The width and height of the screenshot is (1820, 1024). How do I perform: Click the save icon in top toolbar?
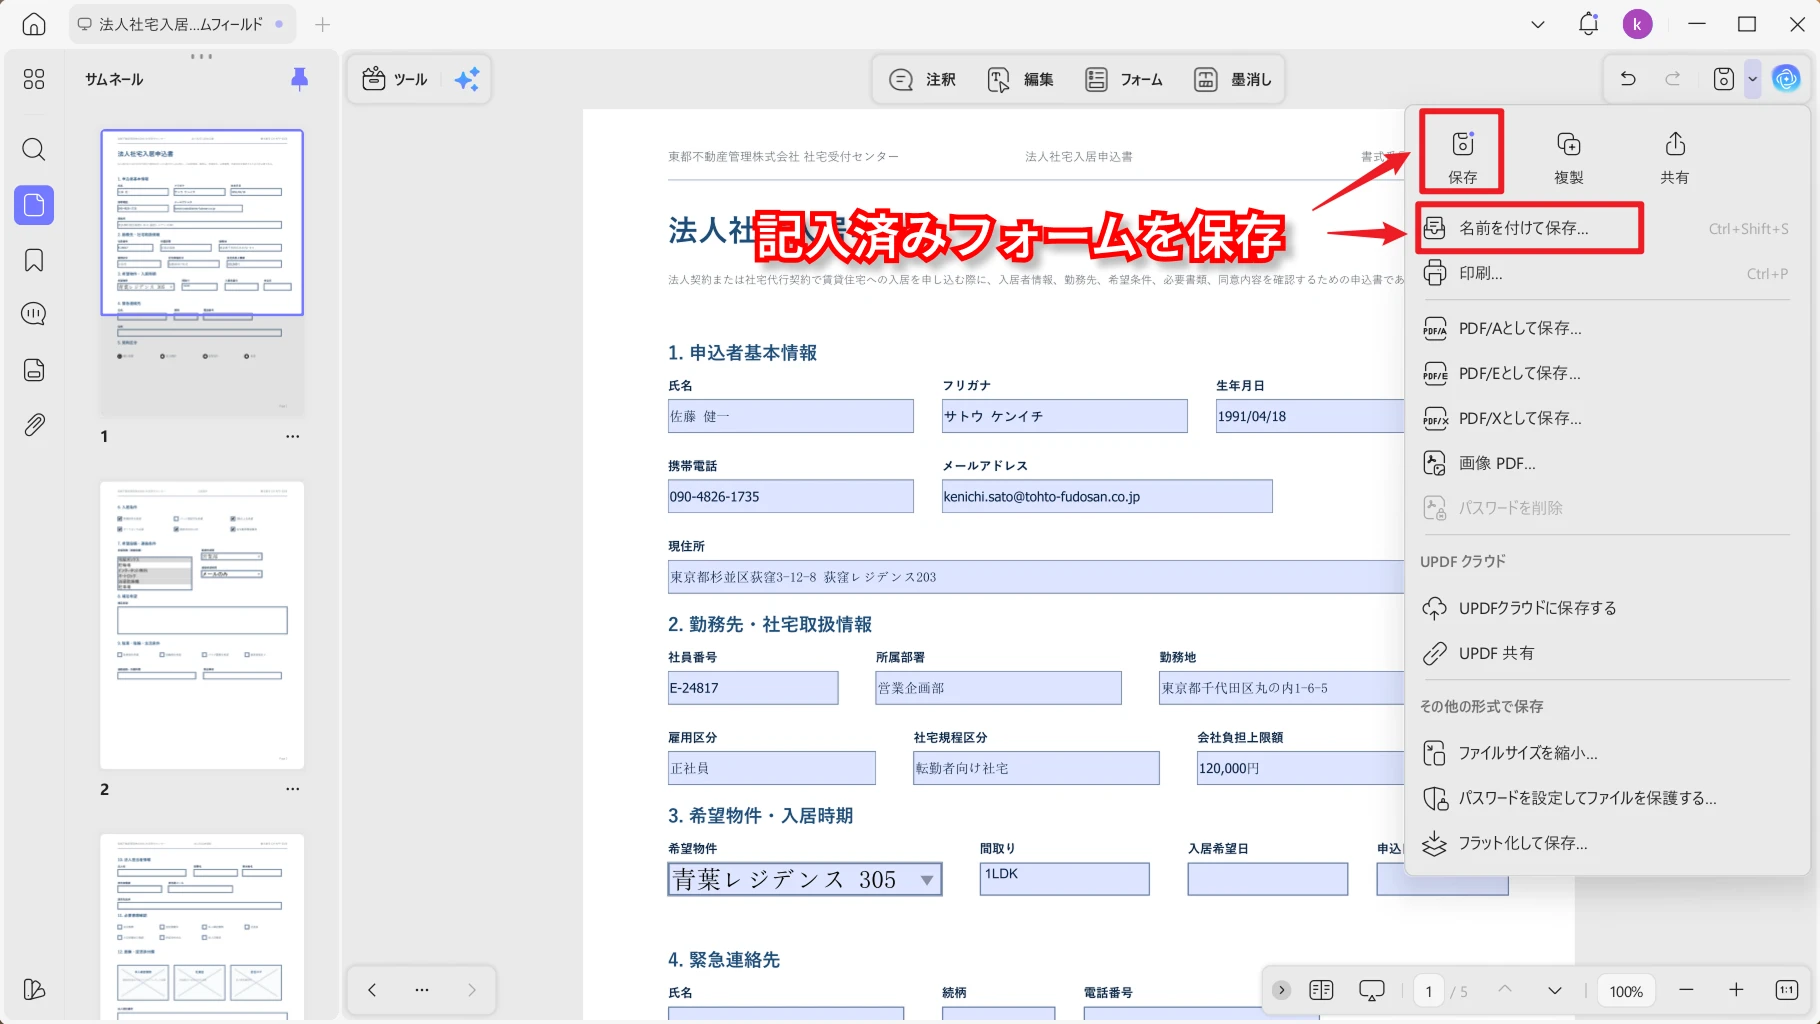click(1724, 79)
